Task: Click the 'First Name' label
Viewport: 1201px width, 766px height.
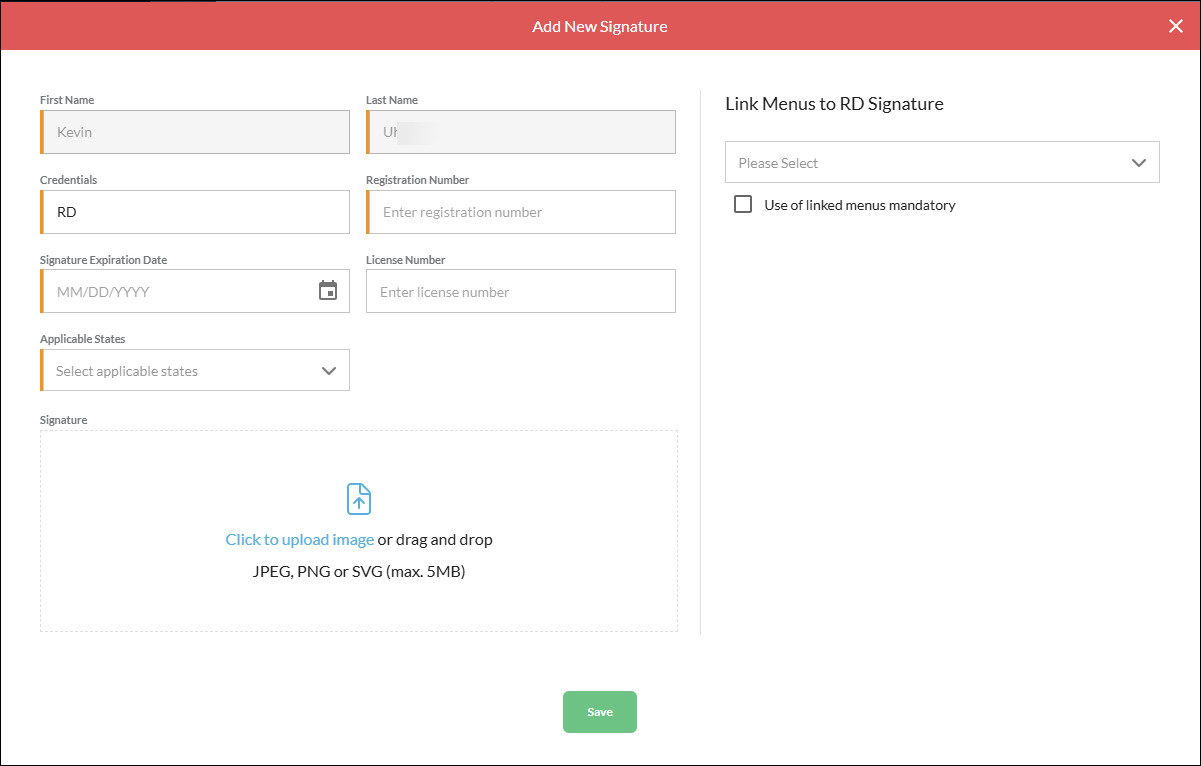Action: point(67,100)
